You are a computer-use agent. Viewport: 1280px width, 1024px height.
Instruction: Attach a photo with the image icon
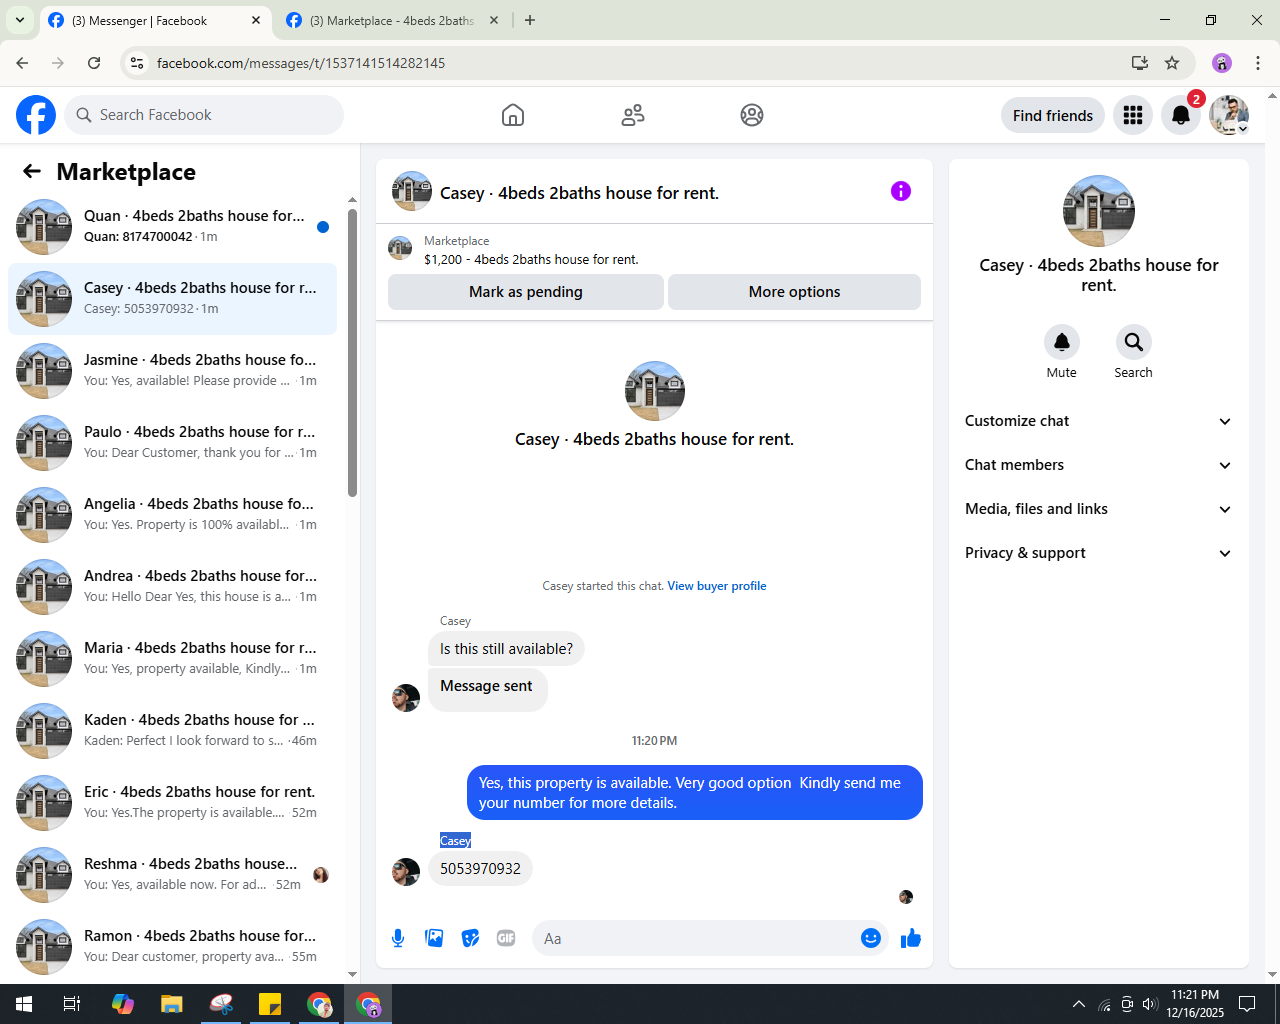[434, 938]
